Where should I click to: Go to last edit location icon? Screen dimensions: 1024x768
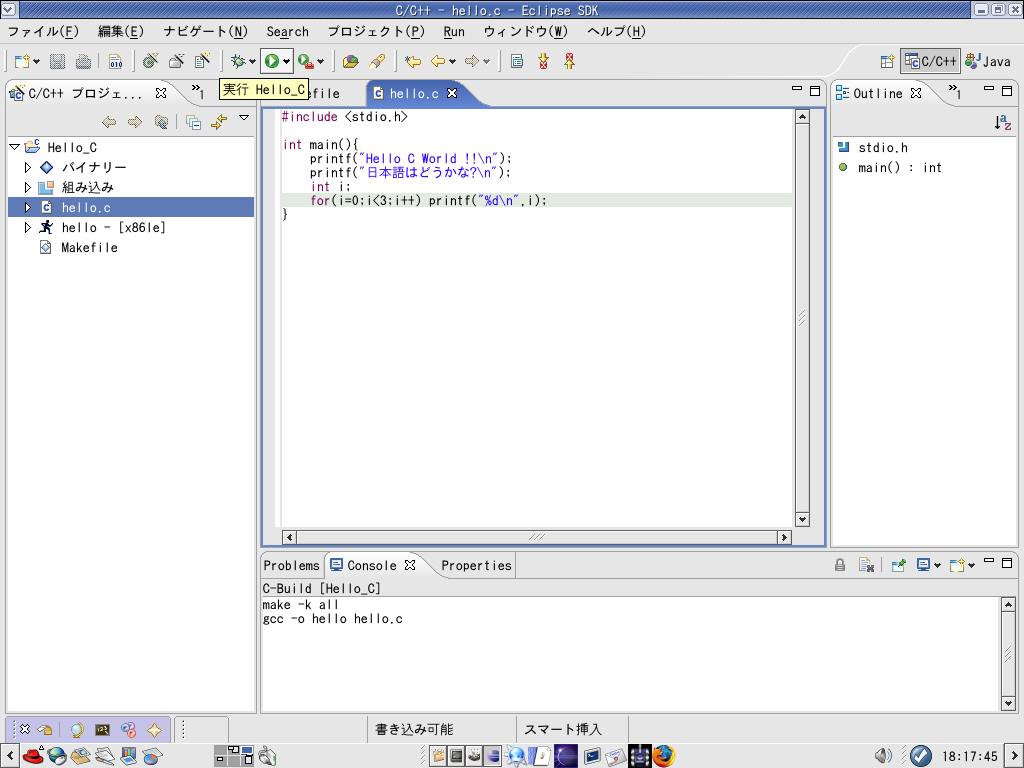pos(413,61)
